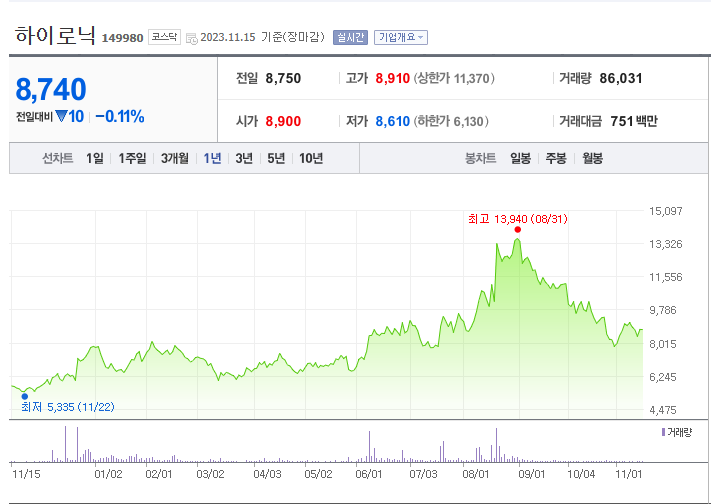This screenshot has height=504, width=711.
Task: Click the 05/02 x-axis date label
Action: 318,475
